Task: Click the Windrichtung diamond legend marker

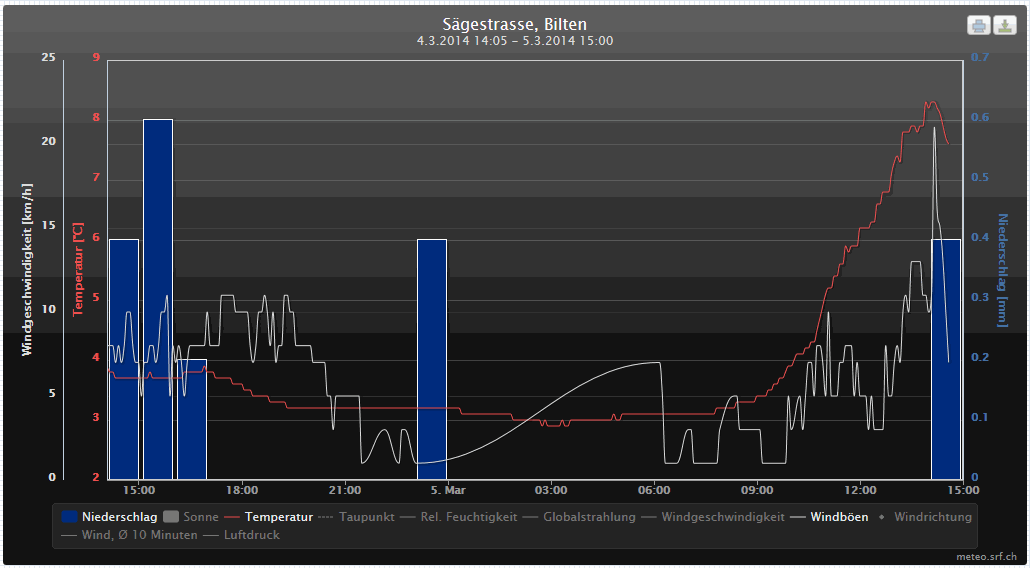Action: (882, 517)
